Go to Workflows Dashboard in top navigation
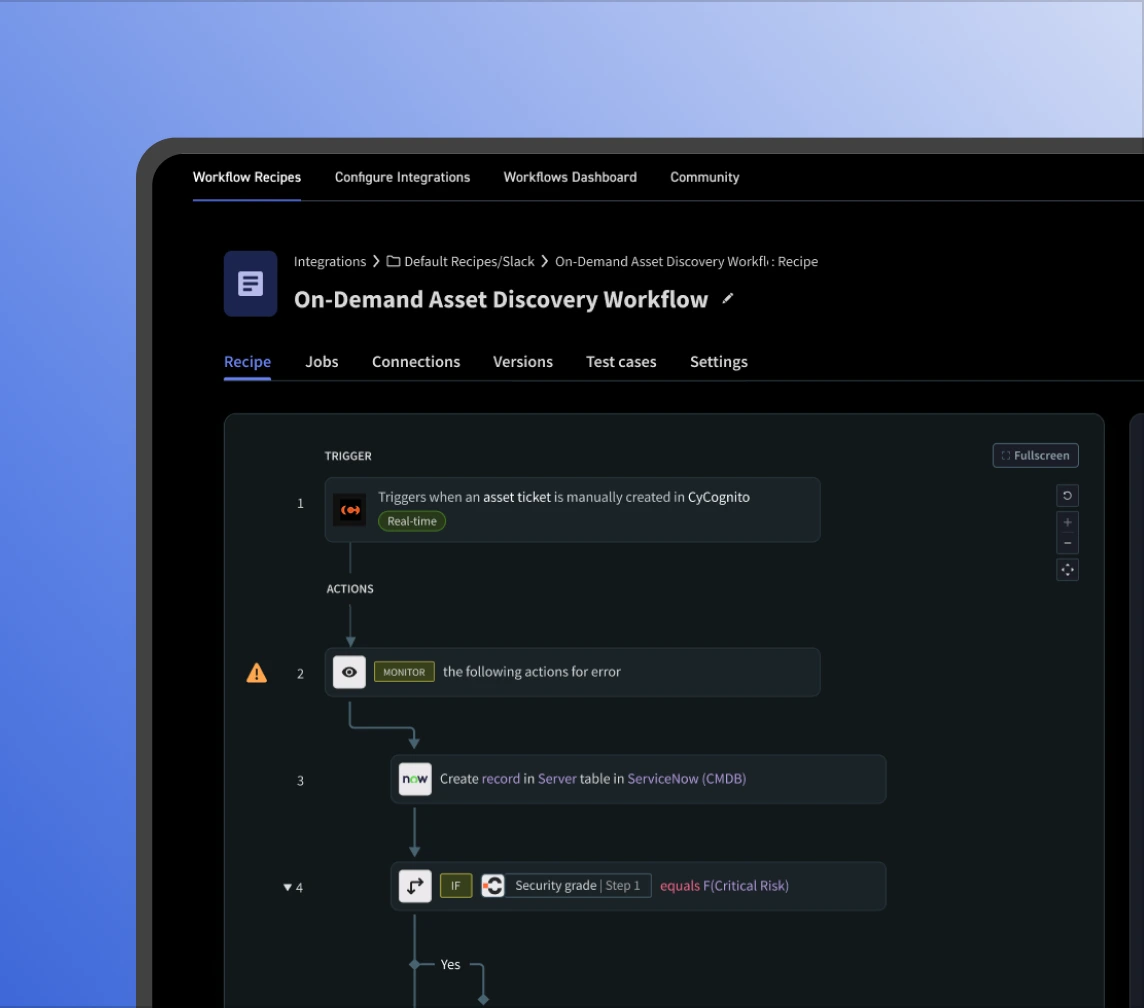Viewport: 1144px width, 1008px height. [570, 177]
